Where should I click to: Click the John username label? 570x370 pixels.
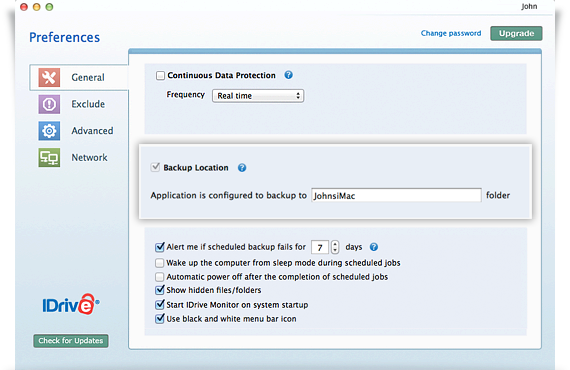(529, 7)
